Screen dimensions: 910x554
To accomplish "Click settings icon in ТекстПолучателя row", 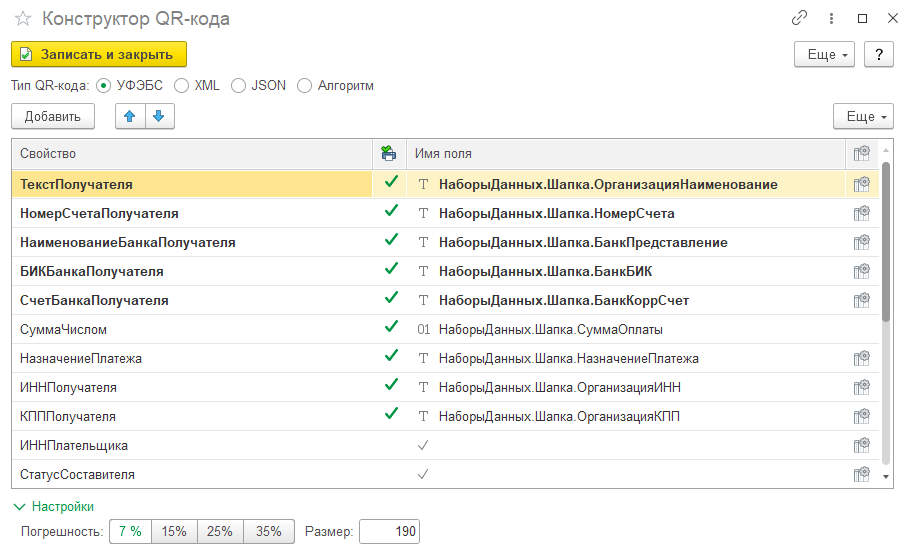I will click(x=862, y=184).
